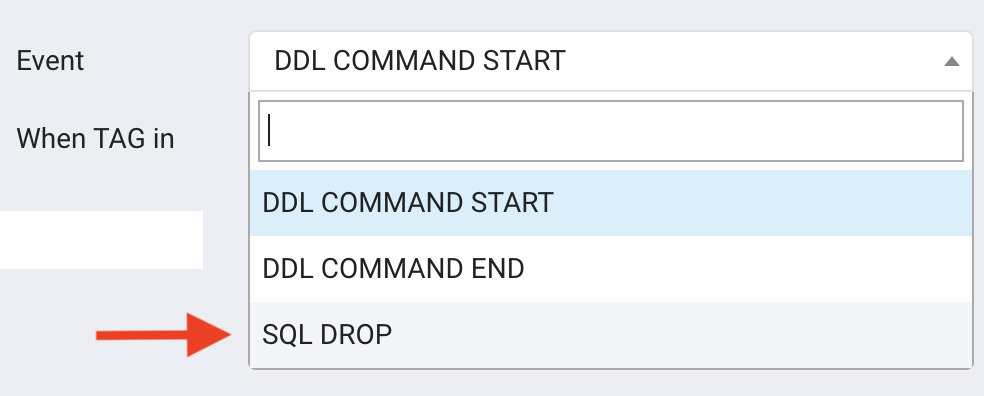Select SQL DROP from the Event list
Screen dimensions: 984x396
(611, 334)
